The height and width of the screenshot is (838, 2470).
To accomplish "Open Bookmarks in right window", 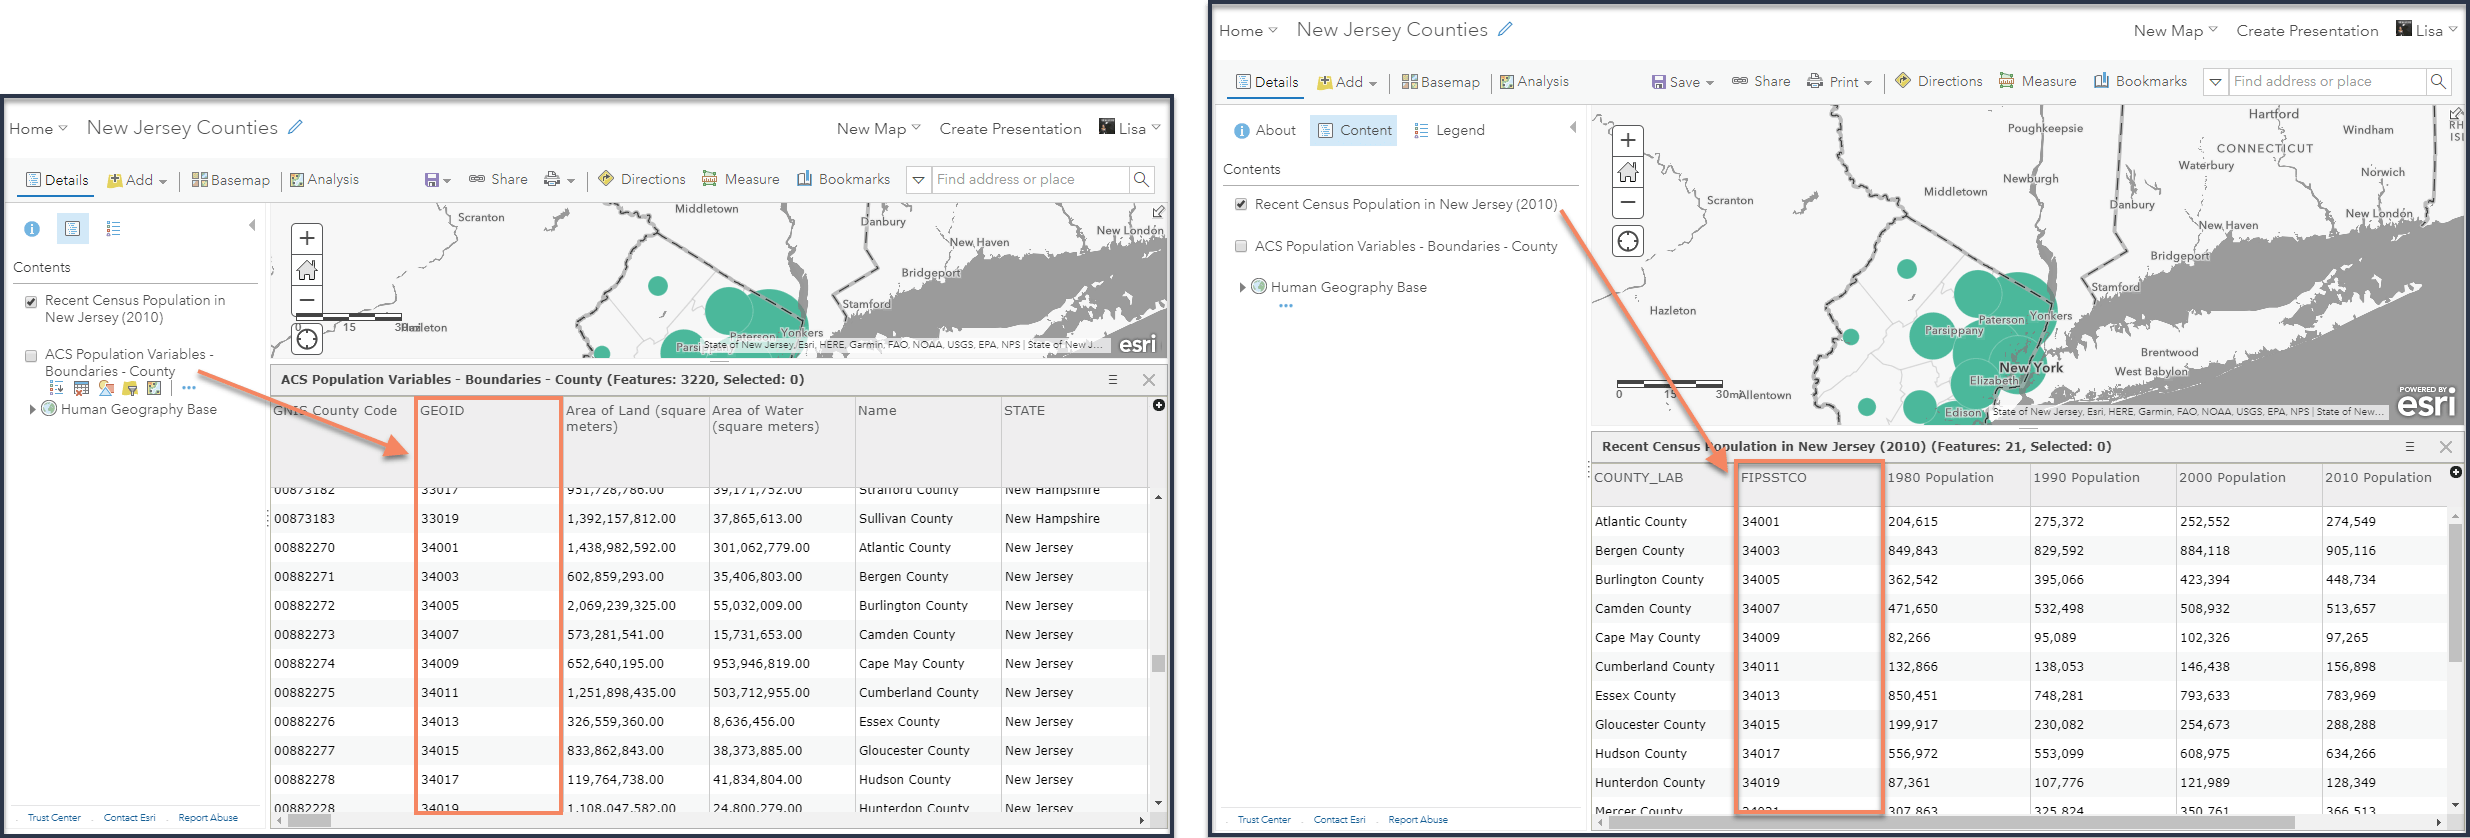I will [x=2141, y=81].
